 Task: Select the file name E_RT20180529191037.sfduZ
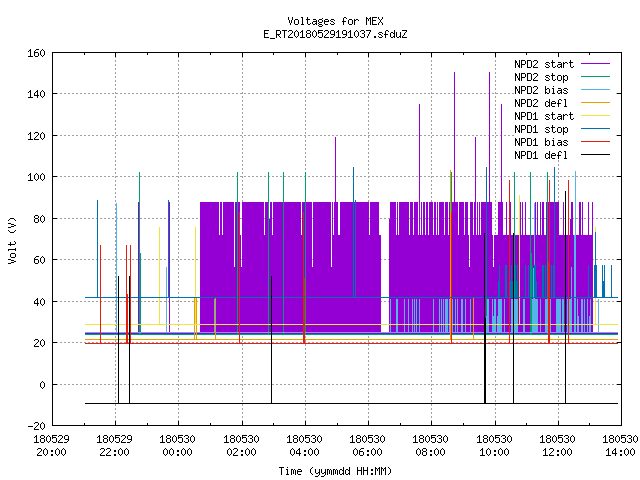[x=335, y=34]
